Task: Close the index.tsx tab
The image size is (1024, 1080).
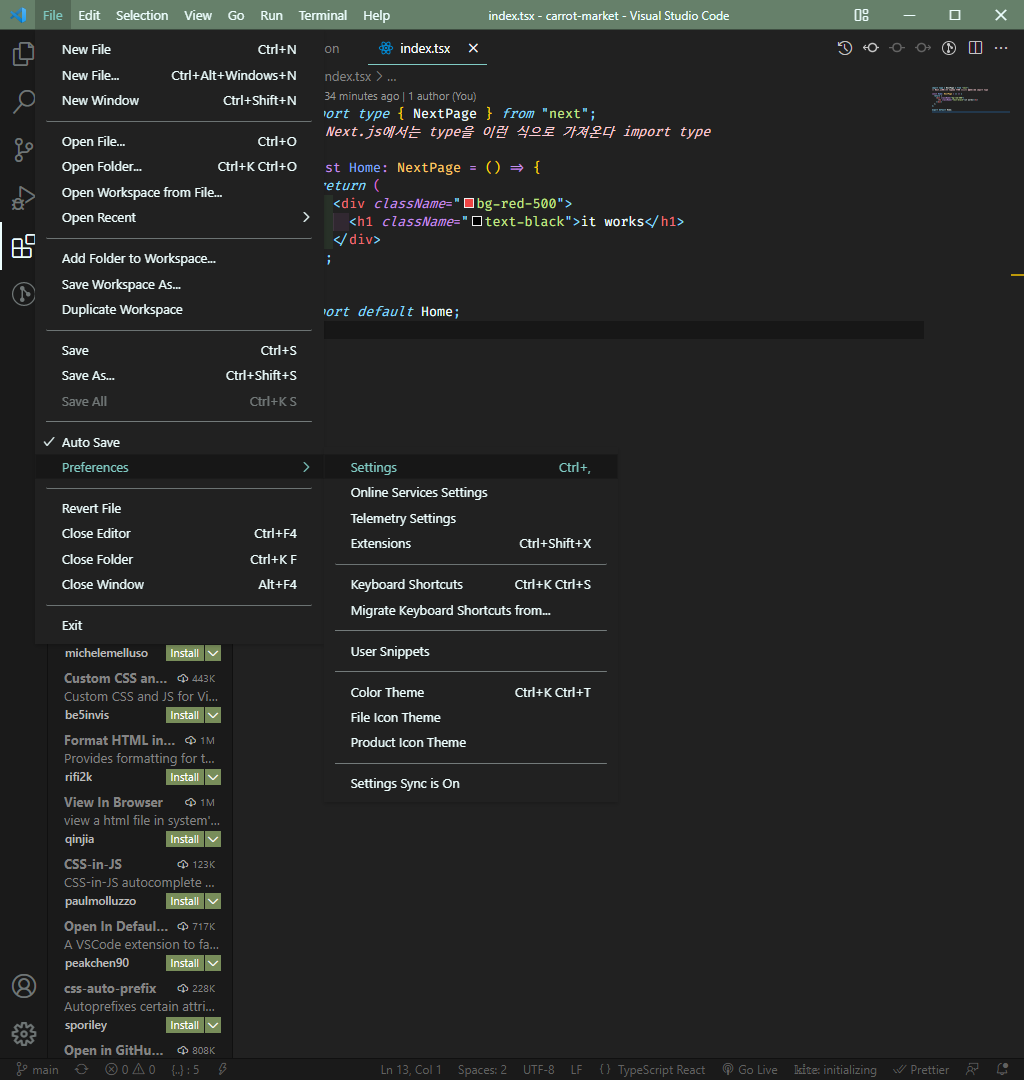Action: point(473,48)
